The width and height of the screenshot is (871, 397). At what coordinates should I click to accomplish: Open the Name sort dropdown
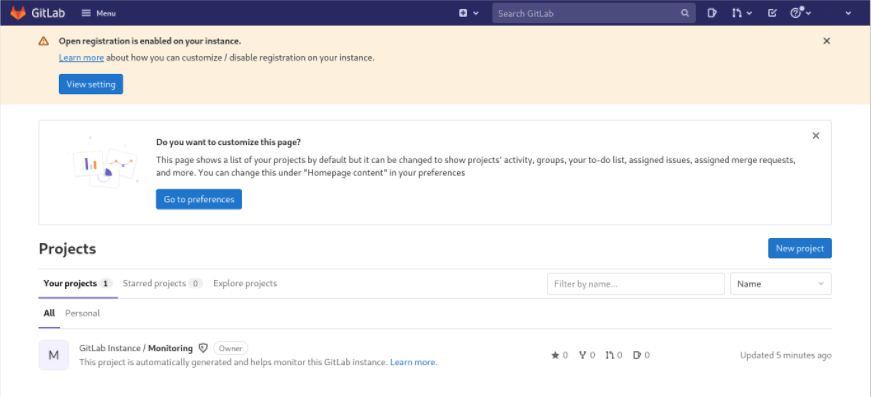781,284
